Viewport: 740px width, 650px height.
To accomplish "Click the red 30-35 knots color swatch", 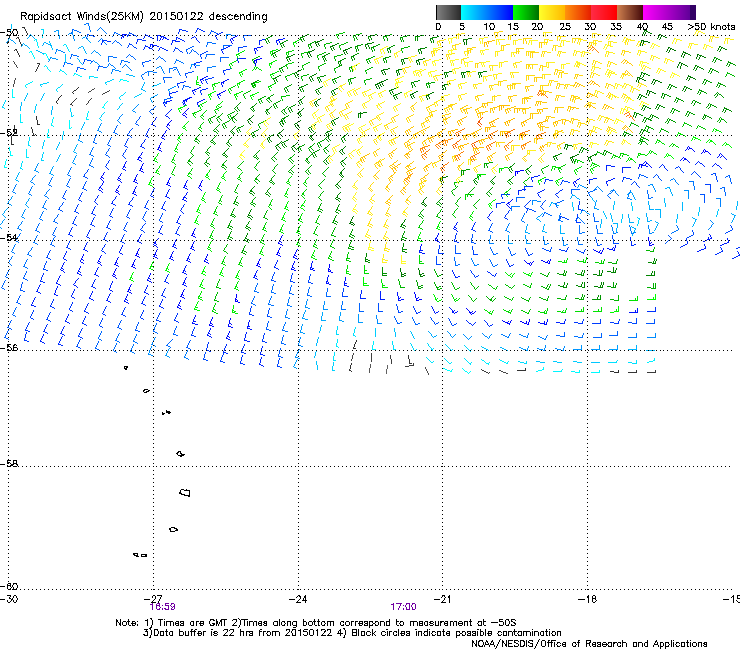I will (x=604, y=12).
